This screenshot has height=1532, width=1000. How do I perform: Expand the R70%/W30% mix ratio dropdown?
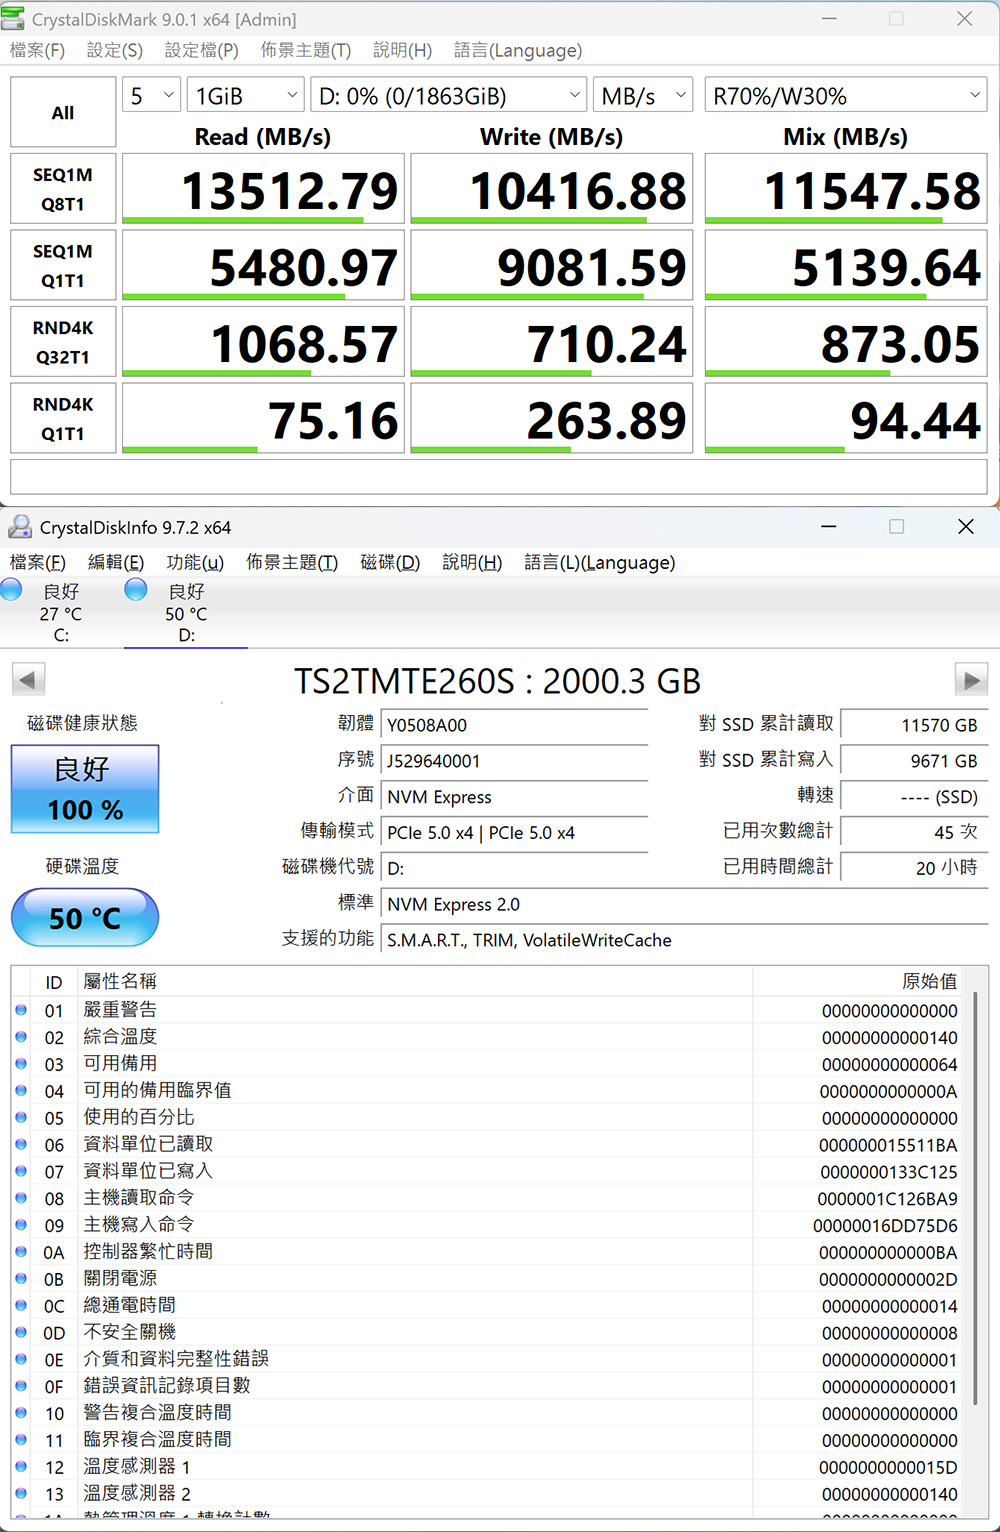point(846,96)
